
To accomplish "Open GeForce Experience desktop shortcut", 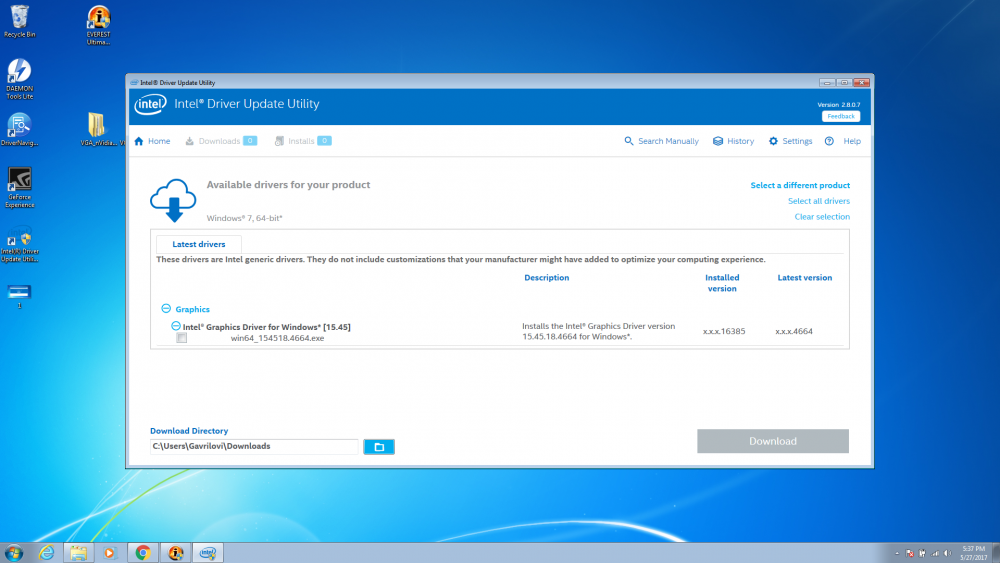I will [x=20, y=187].
